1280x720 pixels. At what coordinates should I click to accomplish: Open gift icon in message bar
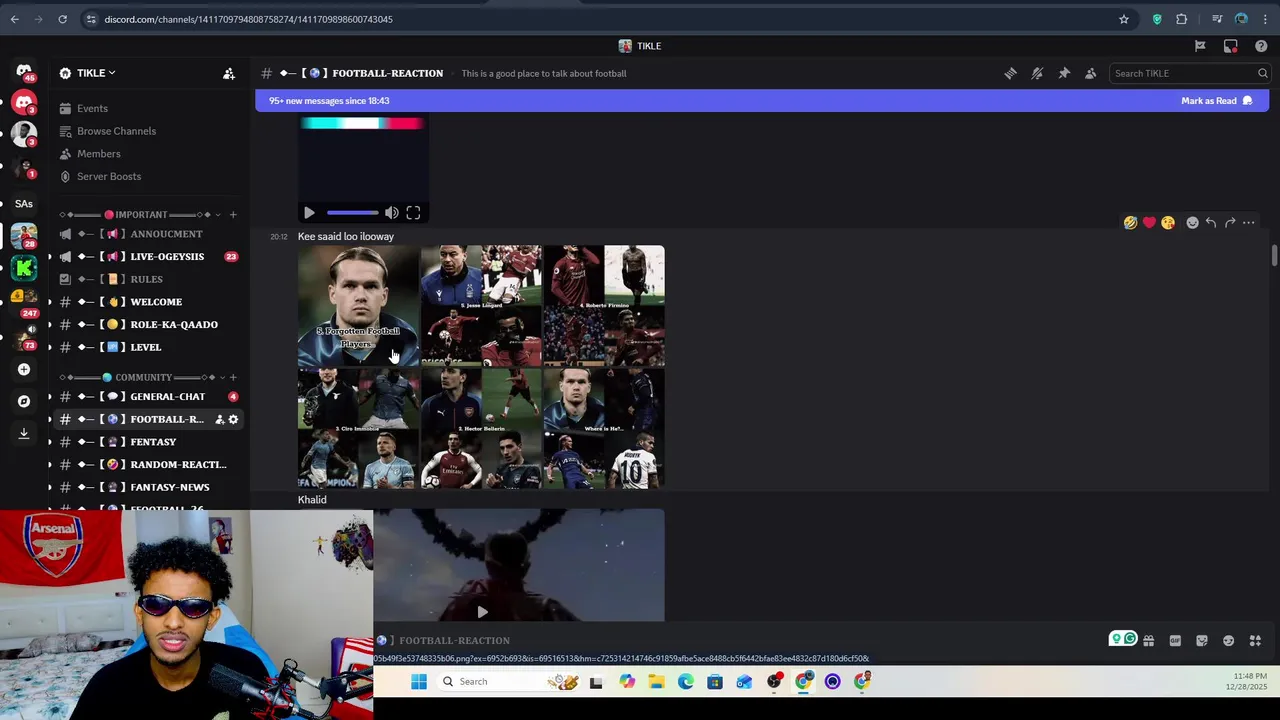pyautogui.click(x=1149, y=641)
